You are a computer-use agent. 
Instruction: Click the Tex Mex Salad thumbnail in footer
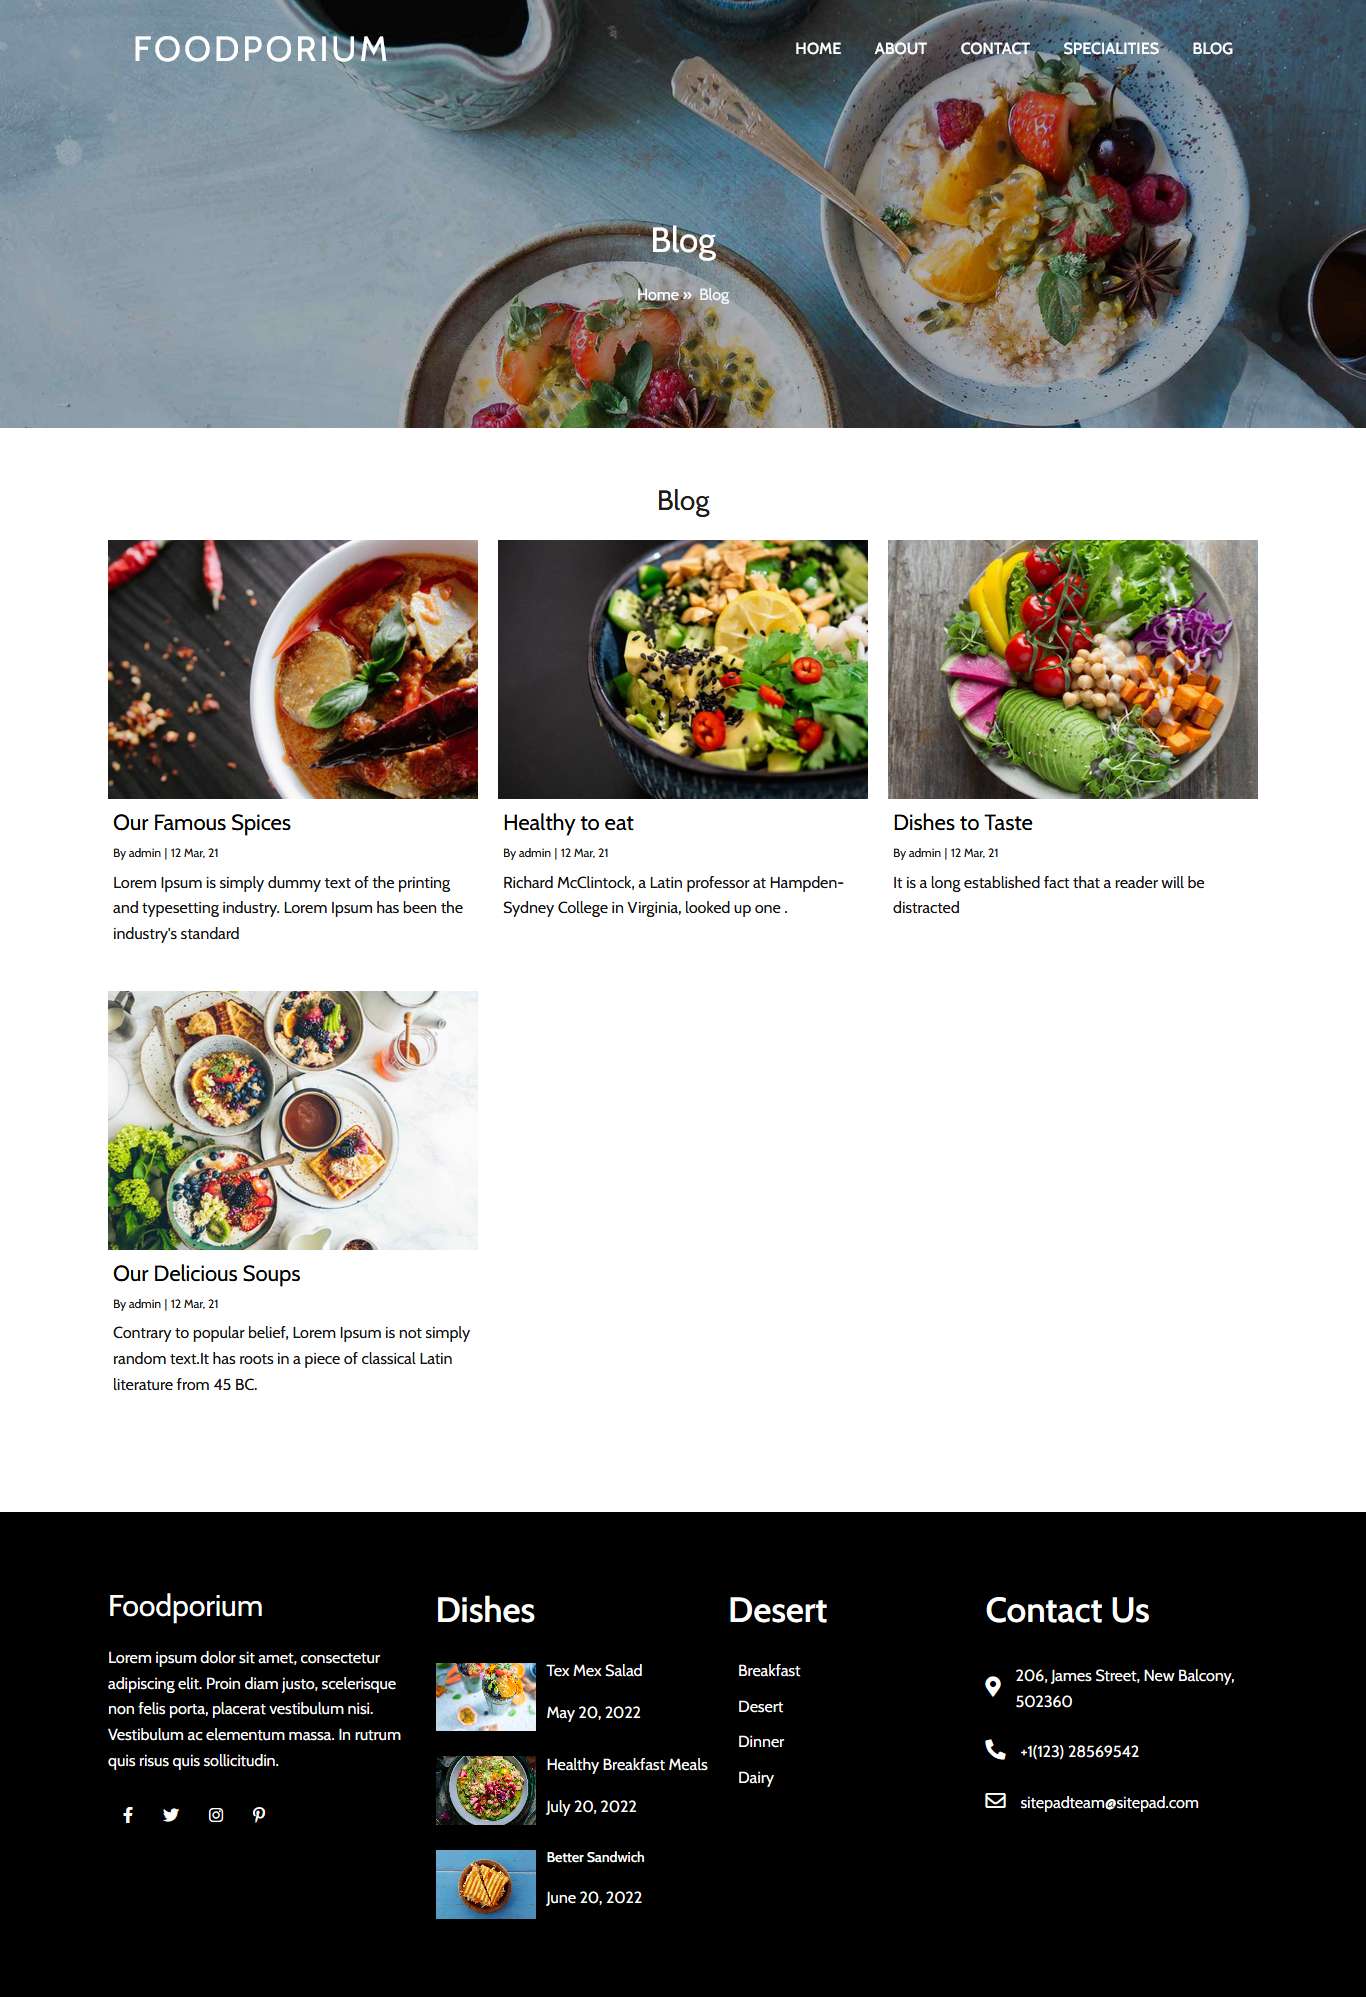(x=486, y=1697)
